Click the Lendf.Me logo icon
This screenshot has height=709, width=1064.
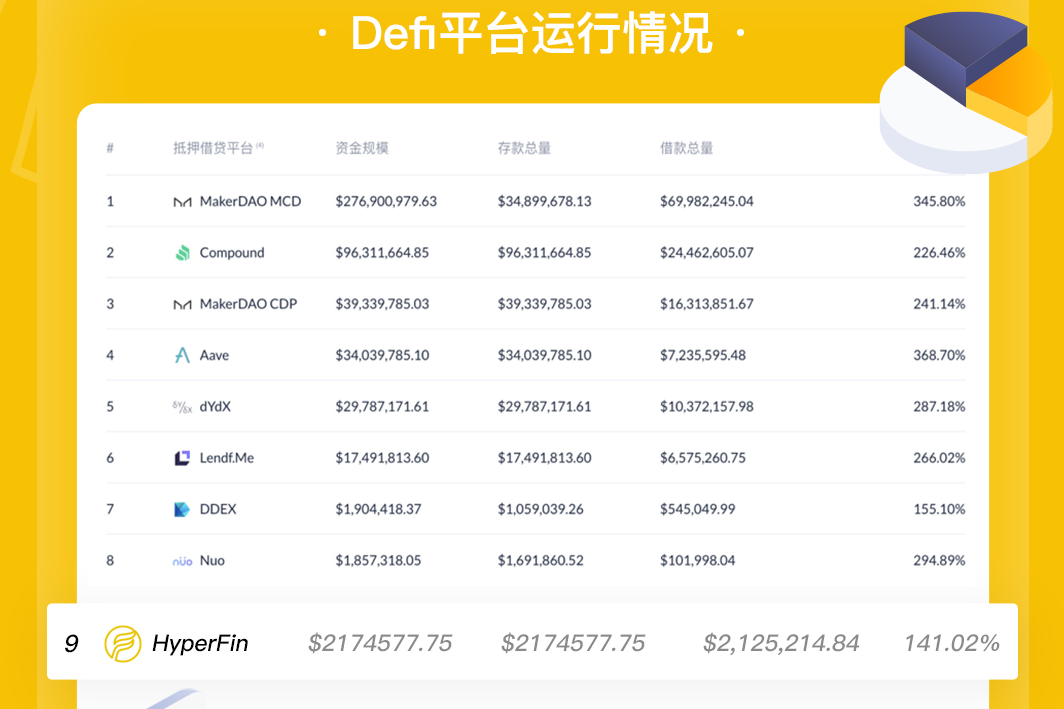point(182,458)
